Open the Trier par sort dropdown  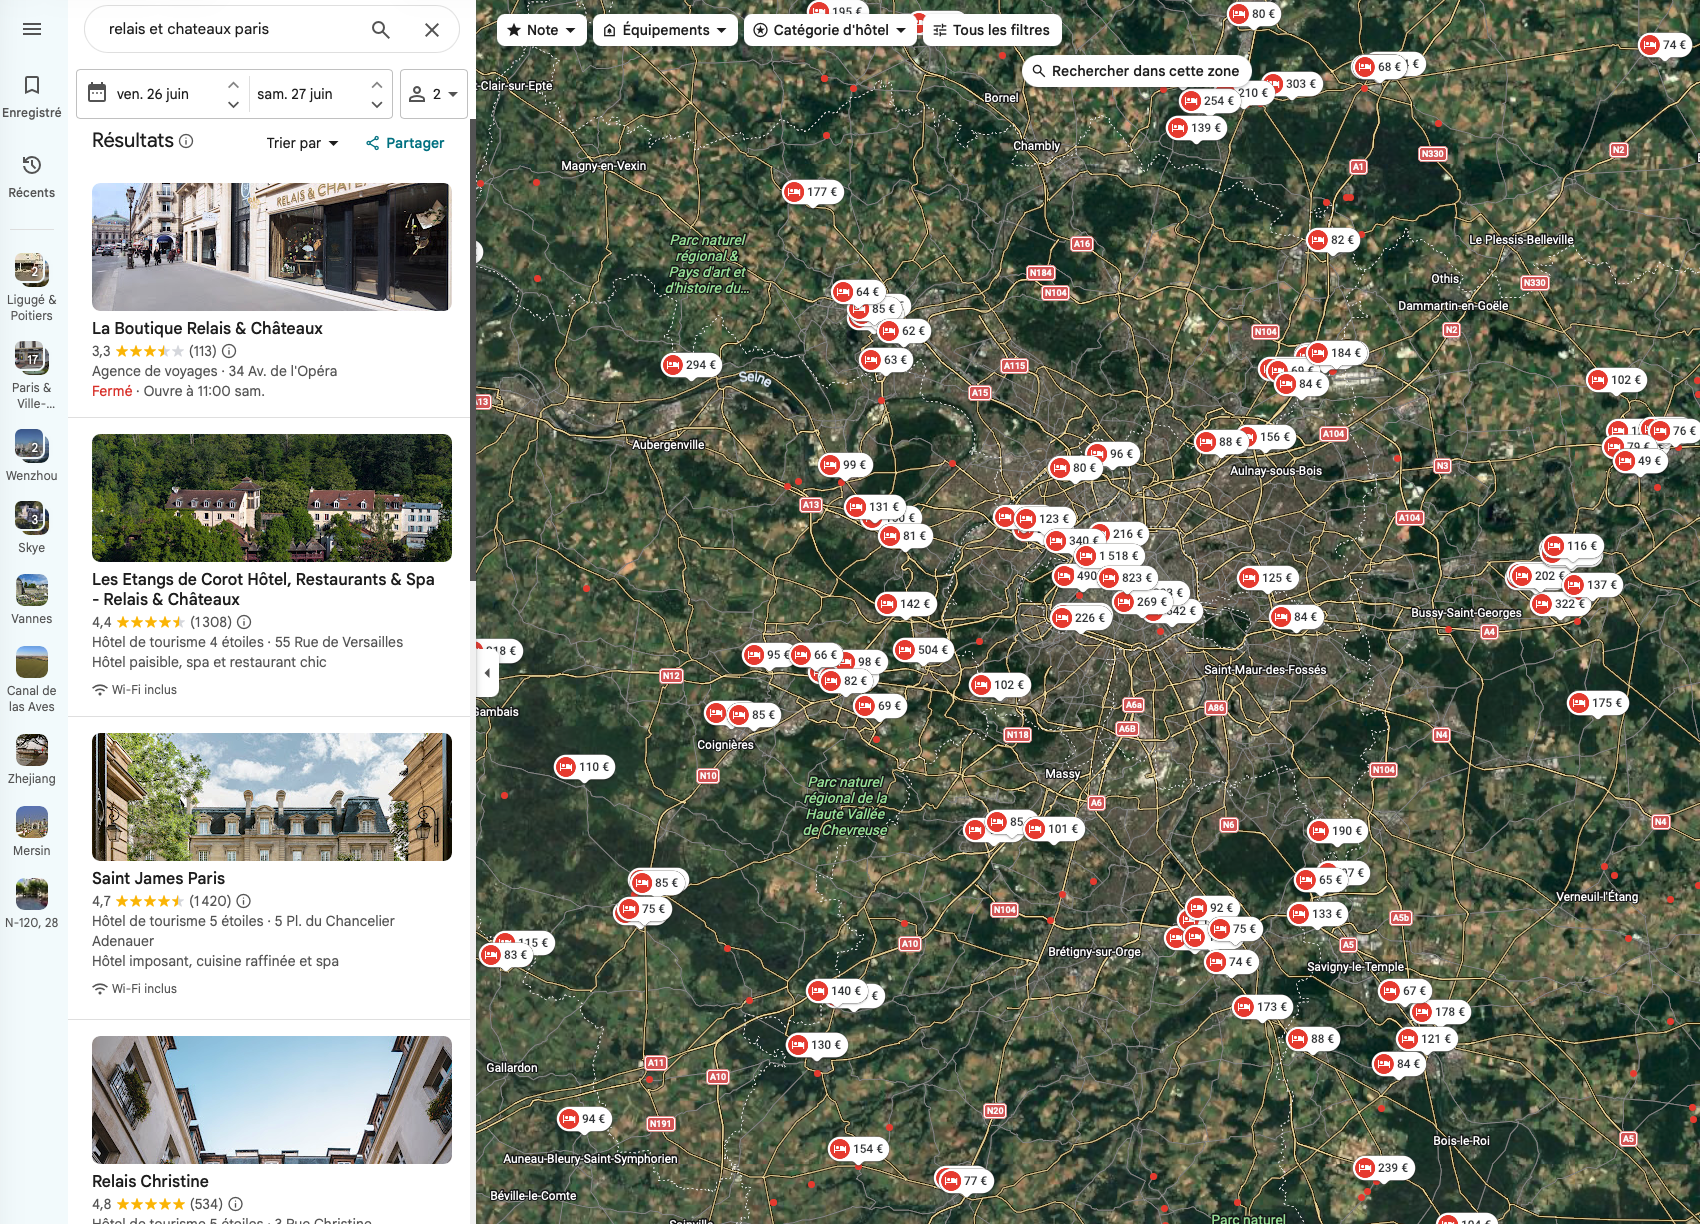click(x=303, y=143)
